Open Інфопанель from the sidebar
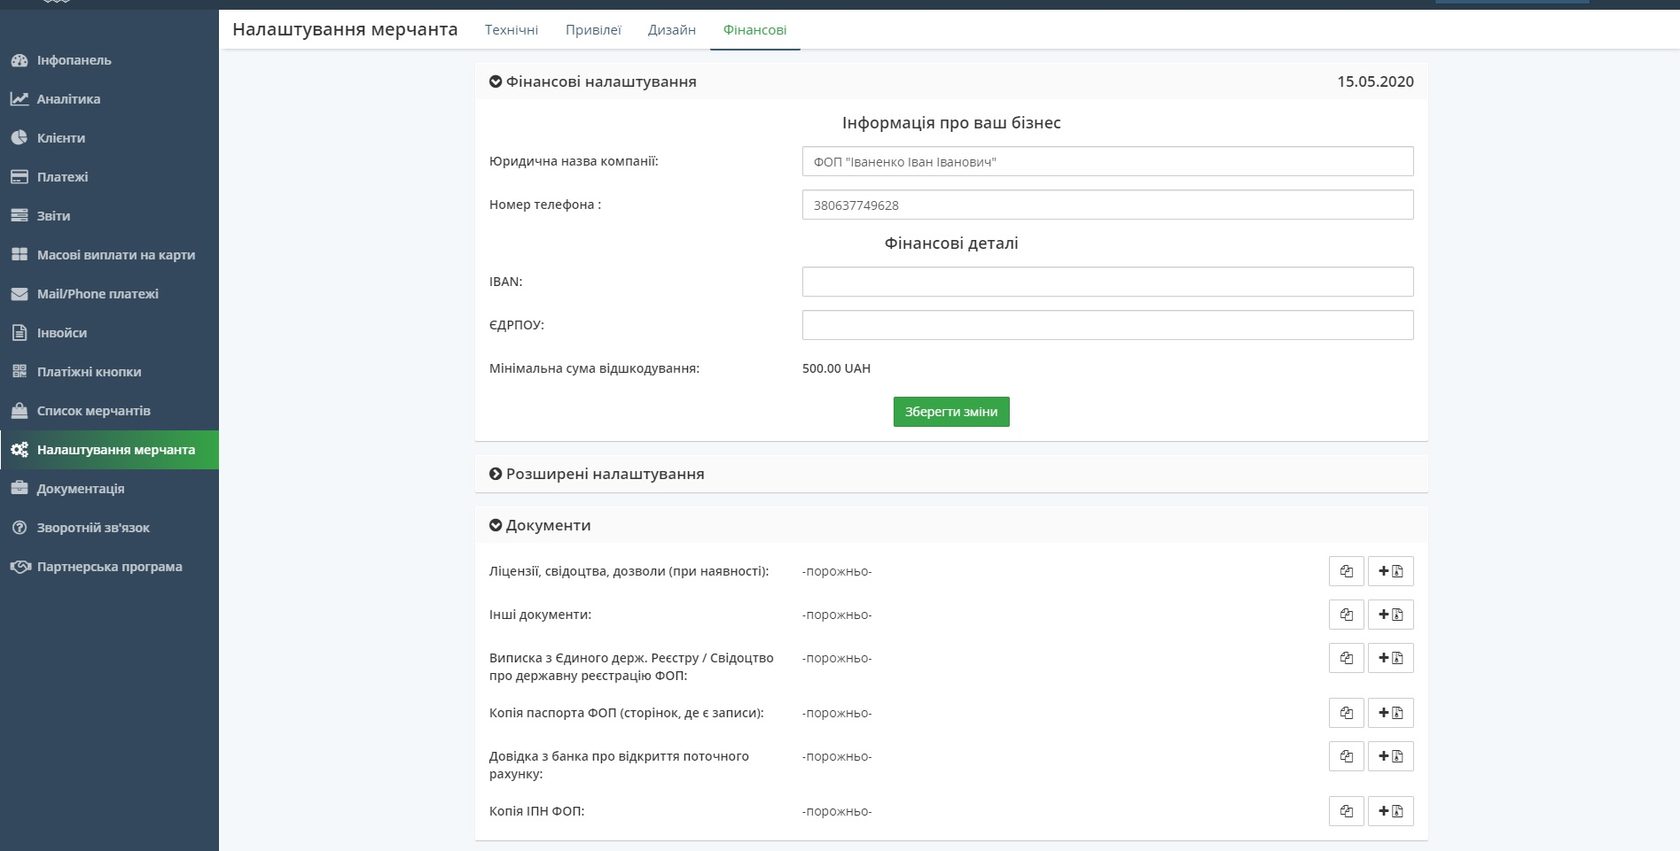The image size is (1680, 851). pyautogui.click(x=74, y=60)
